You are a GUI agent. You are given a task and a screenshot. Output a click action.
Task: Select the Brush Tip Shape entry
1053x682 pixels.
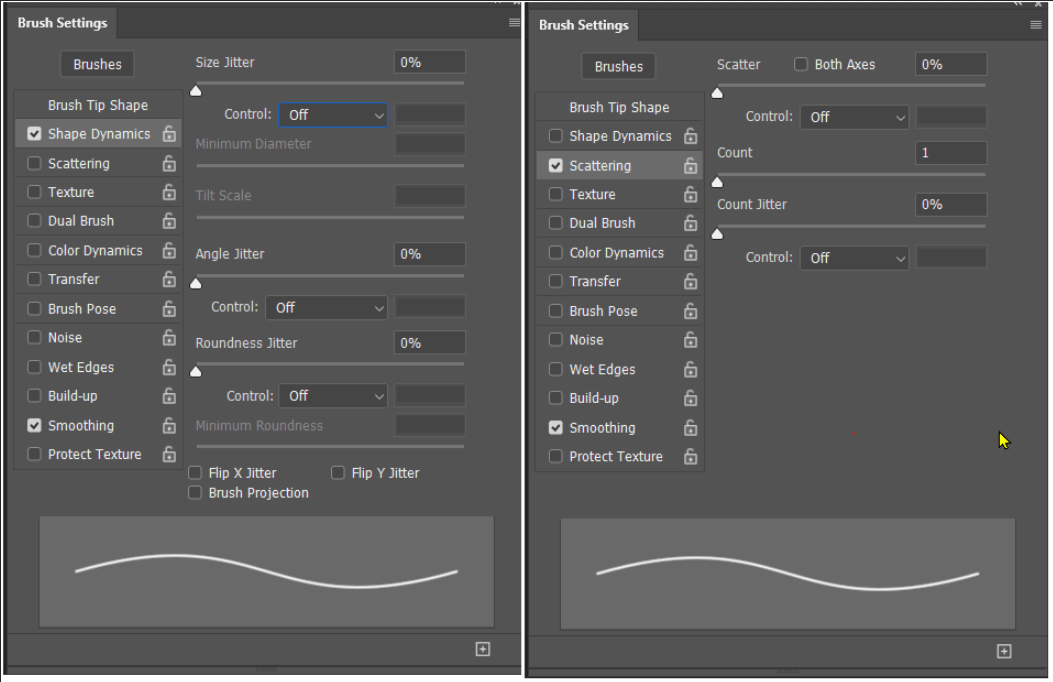coord(97,104)
